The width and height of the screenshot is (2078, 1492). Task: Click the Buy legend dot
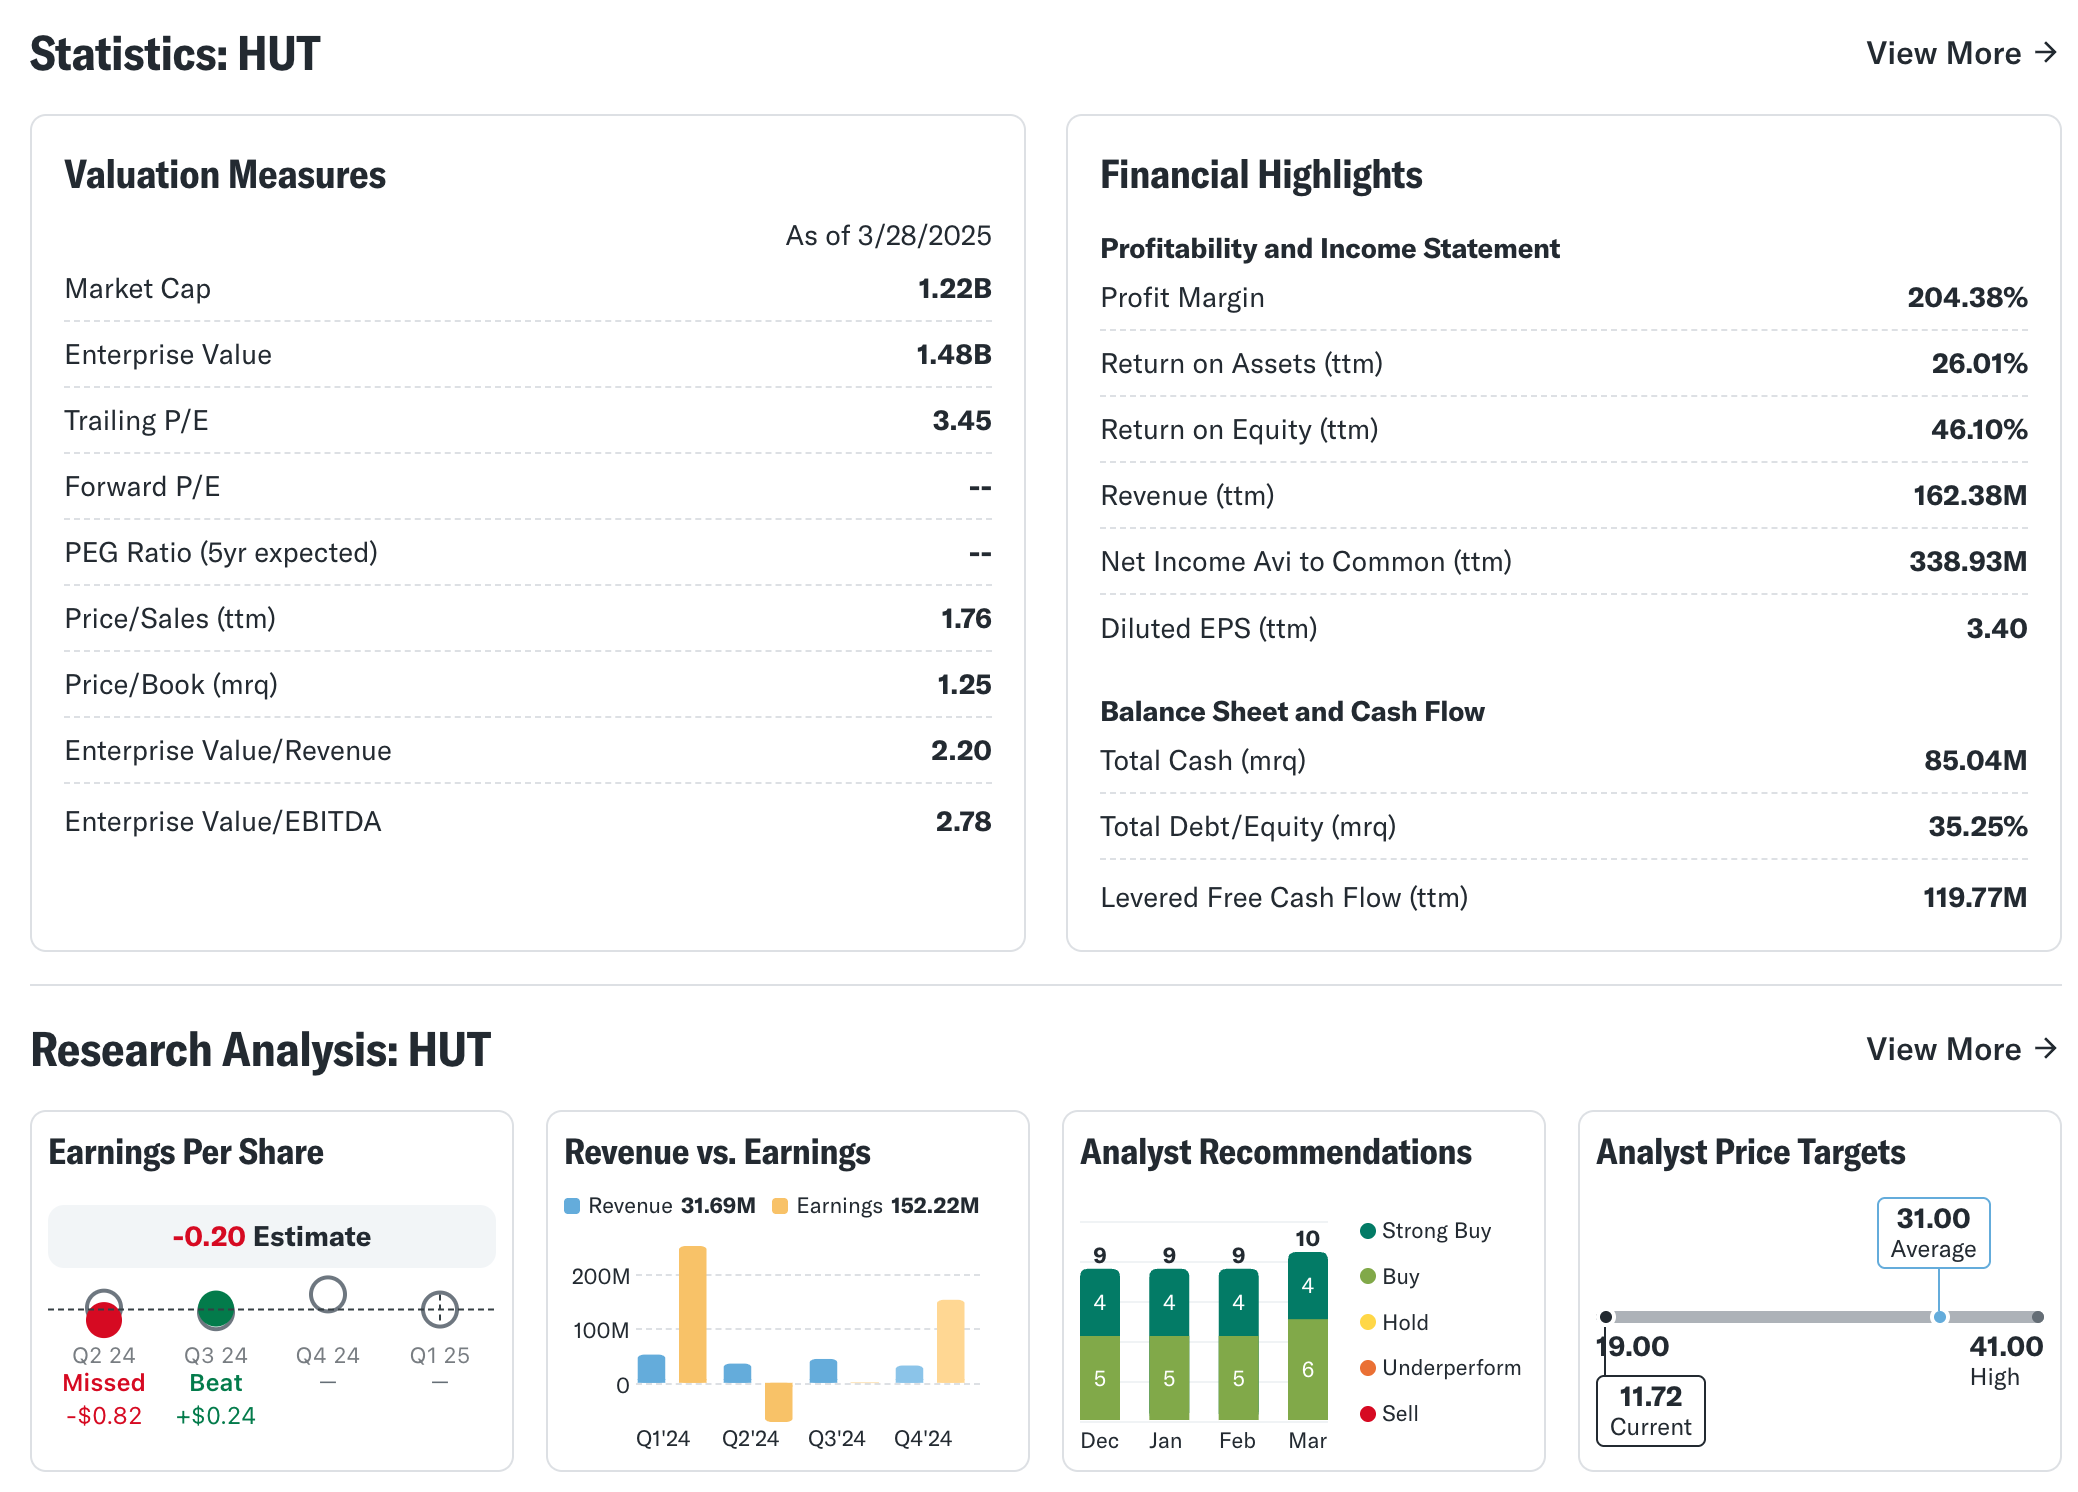click(x=1368, y=1277)
